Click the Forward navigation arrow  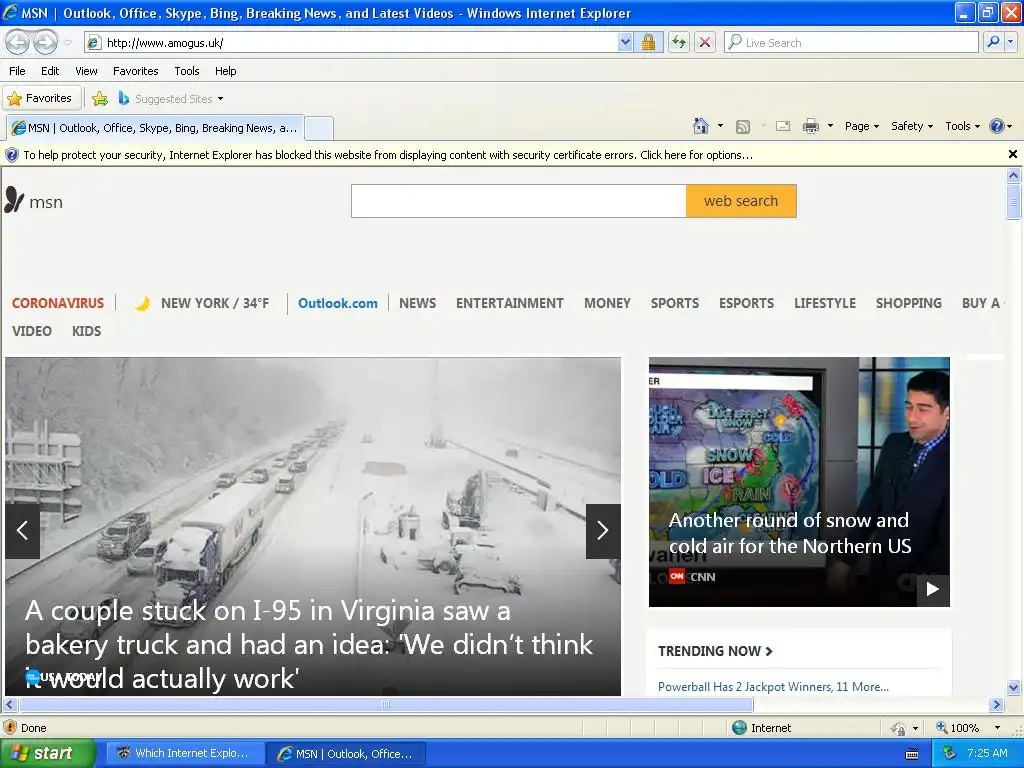pyautogui.click(x=45, y=42)
